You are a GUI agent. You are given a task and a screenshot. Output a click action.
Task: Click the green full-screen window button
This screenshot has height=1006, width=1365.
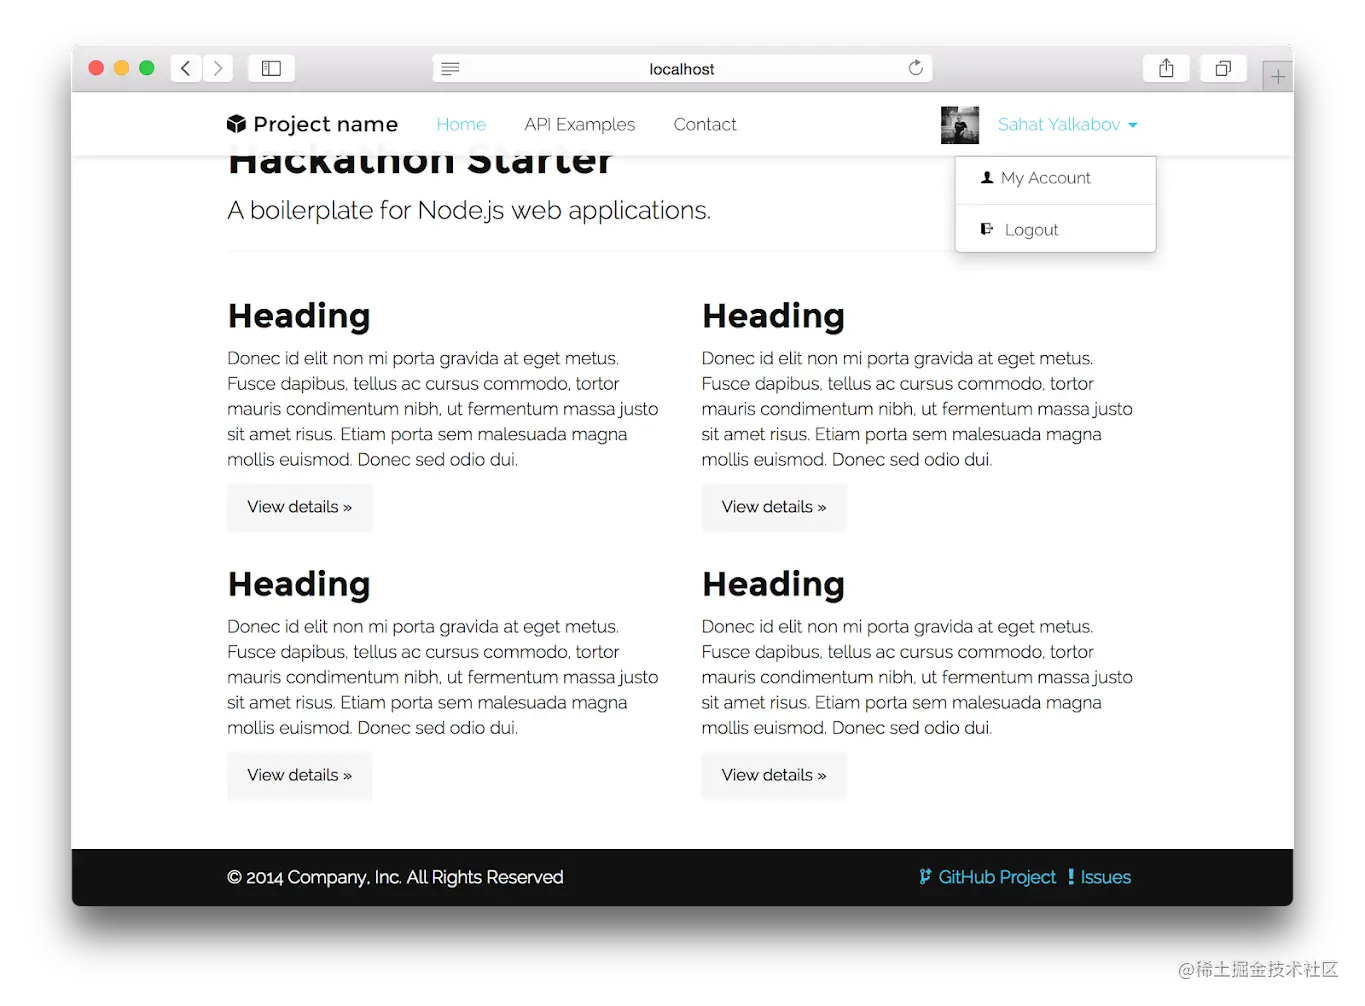[147, 68]
